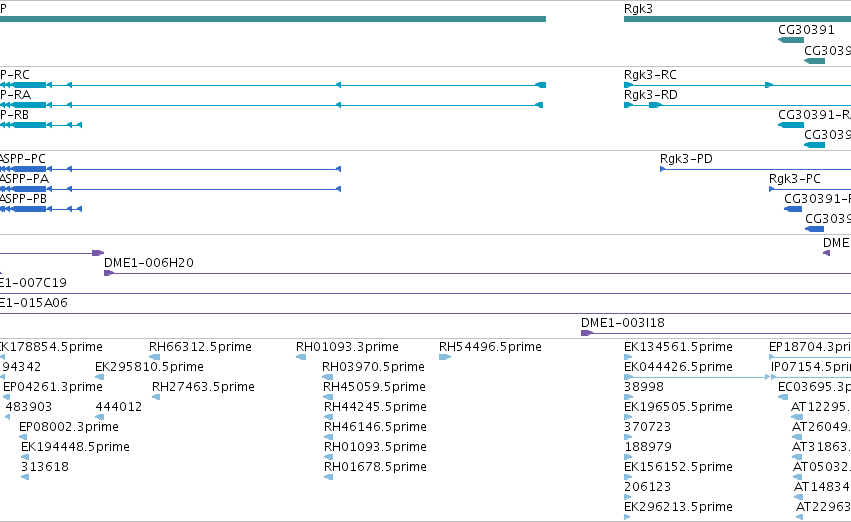Select the AT31863 EST label
The height and width of the screenshot is (522, 851).
(x=822, y=447)
